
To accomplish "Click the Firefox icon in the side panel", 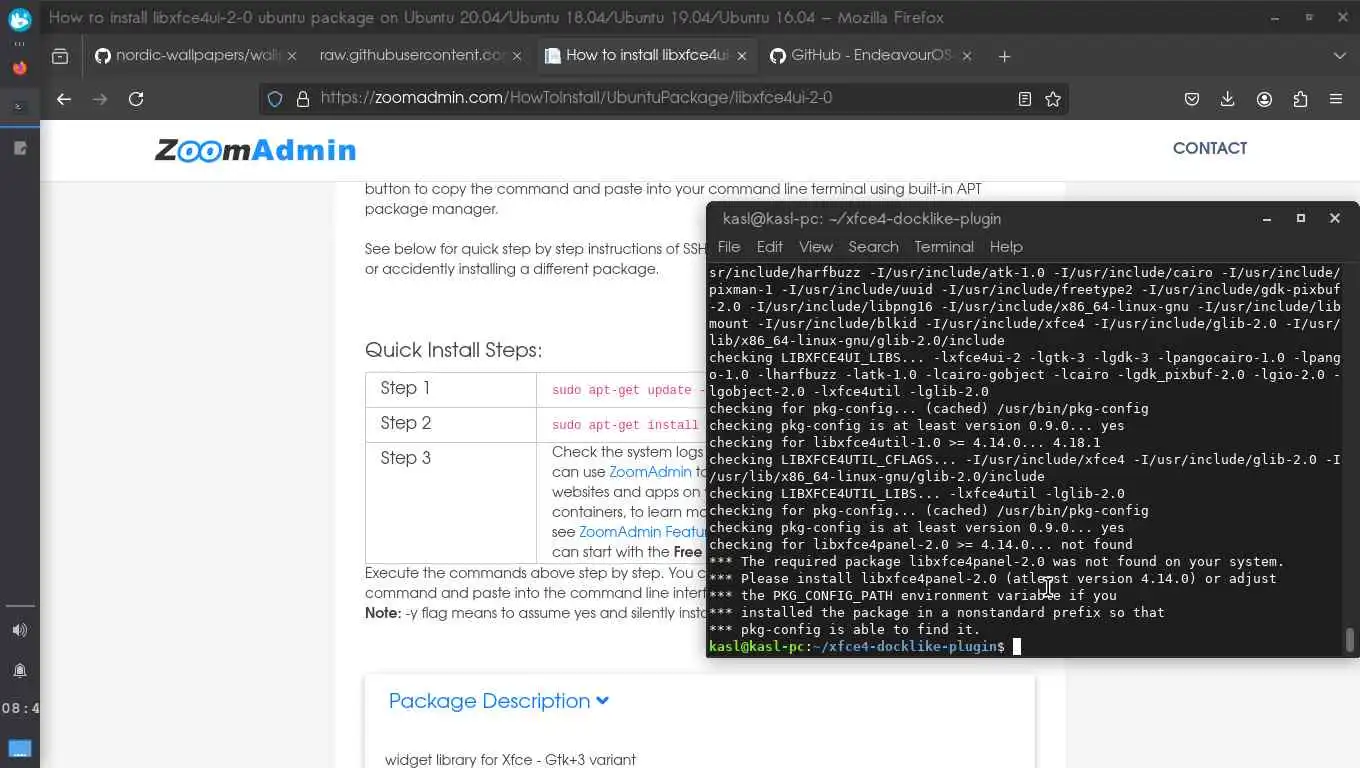I will [20, 68].
